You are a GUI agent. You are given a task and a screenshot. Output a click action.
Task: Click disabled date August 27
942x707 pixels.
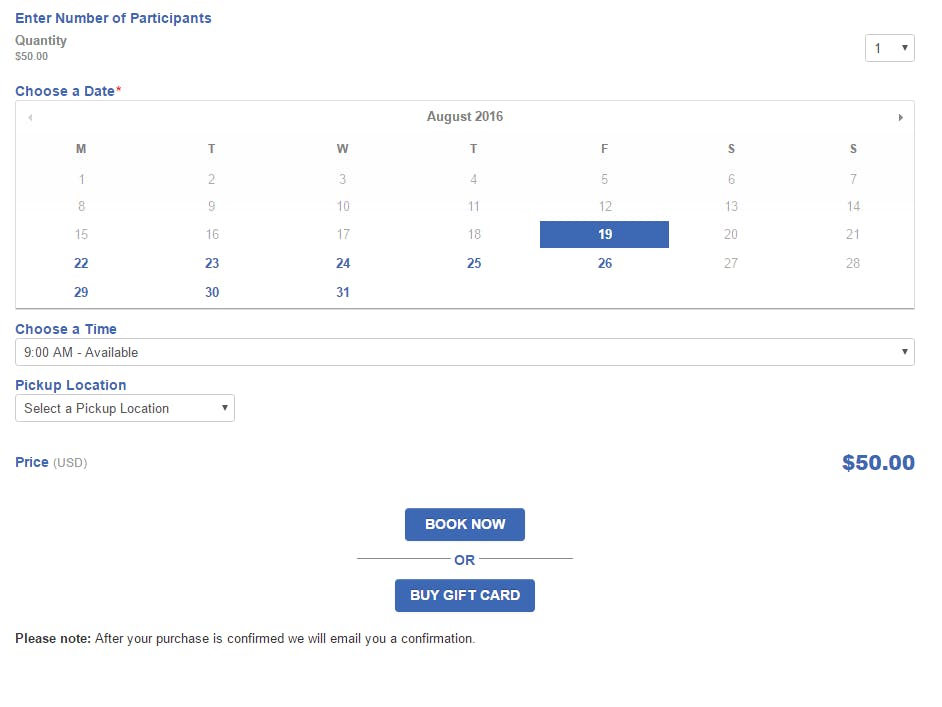[731, 264]
